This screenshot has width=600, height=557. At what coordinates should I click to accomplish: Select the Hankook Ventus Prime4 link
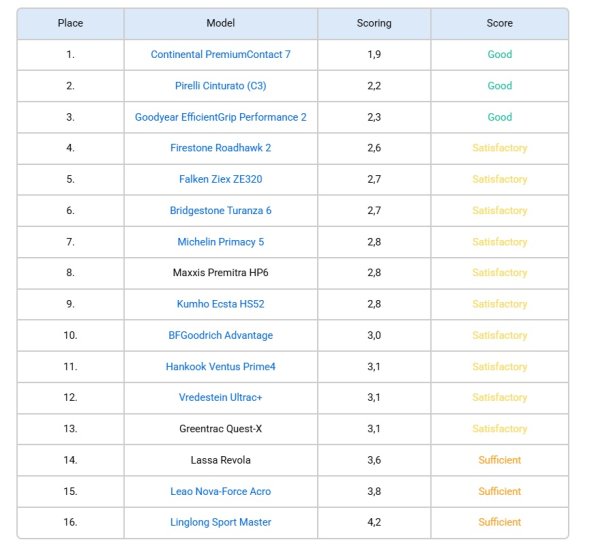[x=220, y=367]
